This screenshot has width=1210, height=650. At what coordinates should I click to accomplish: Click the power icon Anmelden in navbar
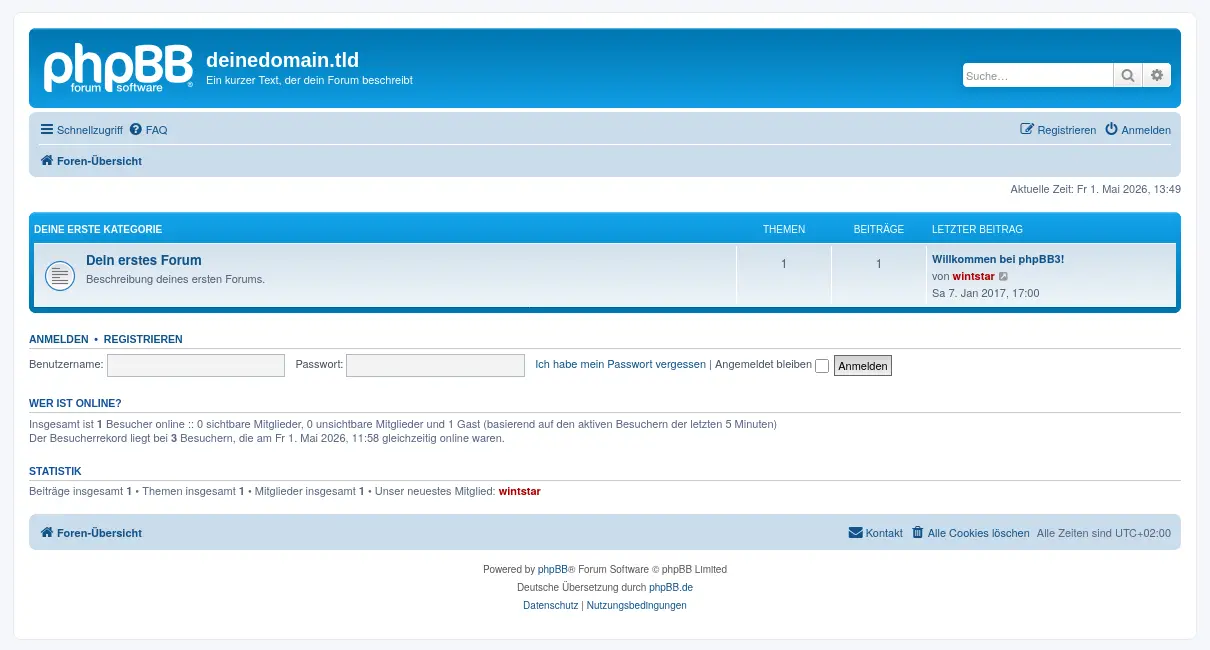coord(1111,130)
